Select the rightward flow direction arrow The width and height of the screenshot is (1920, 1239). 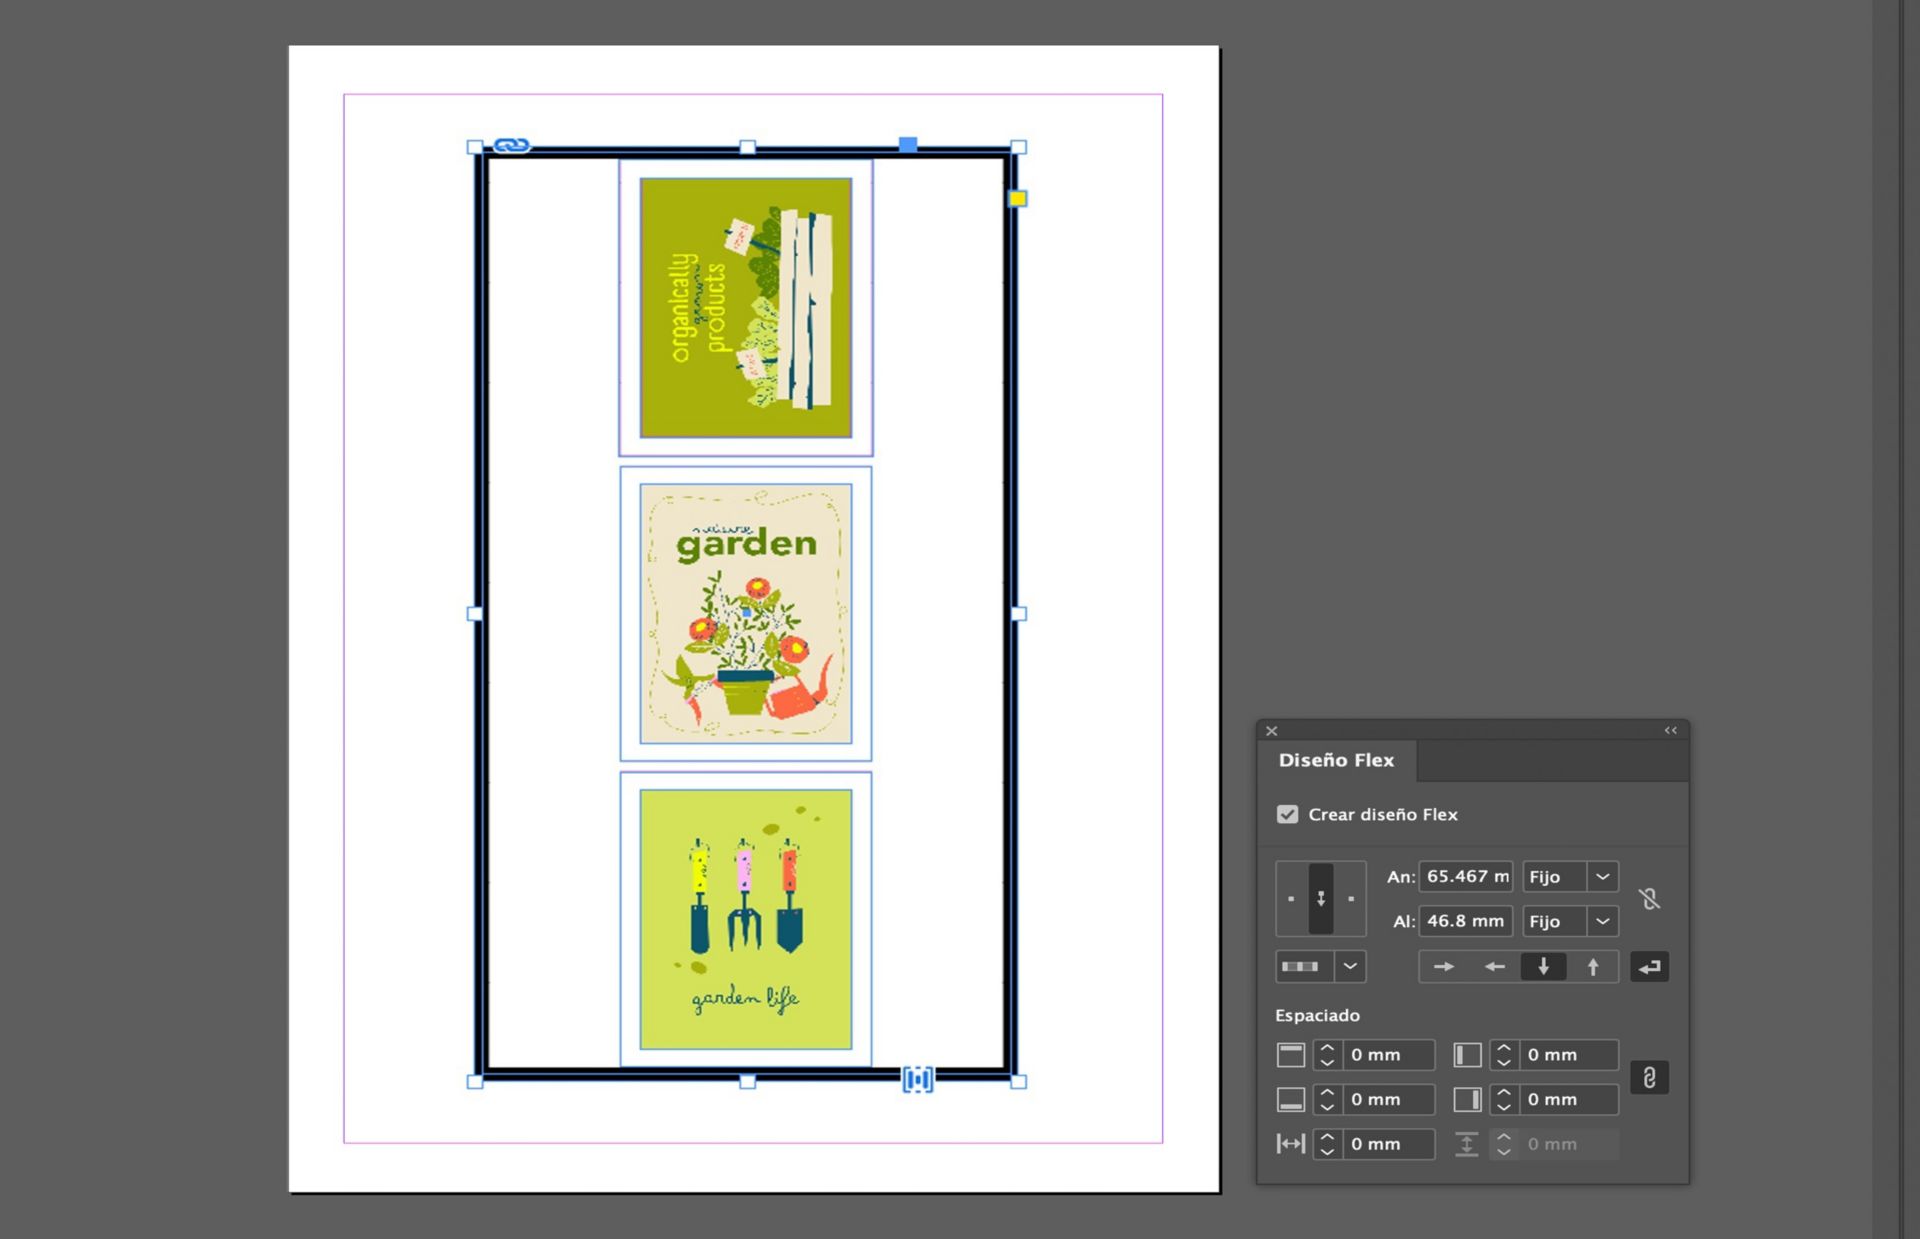tap(1444, 966)
